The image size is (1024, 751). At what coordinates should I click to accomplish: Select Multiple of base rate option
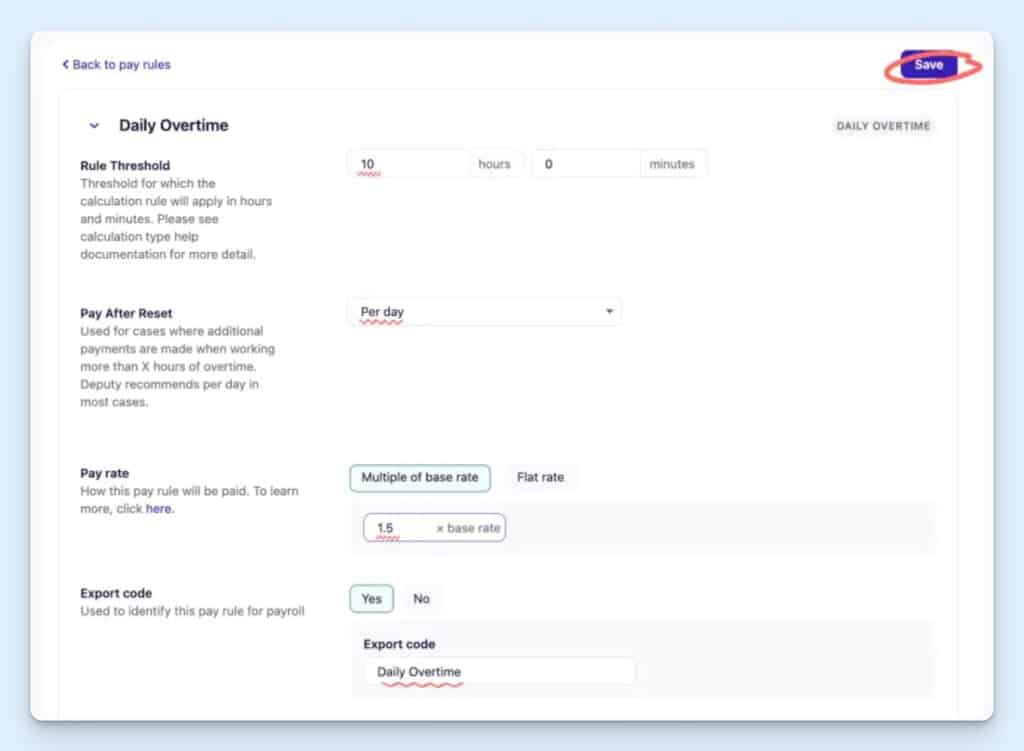coord(420,478)
